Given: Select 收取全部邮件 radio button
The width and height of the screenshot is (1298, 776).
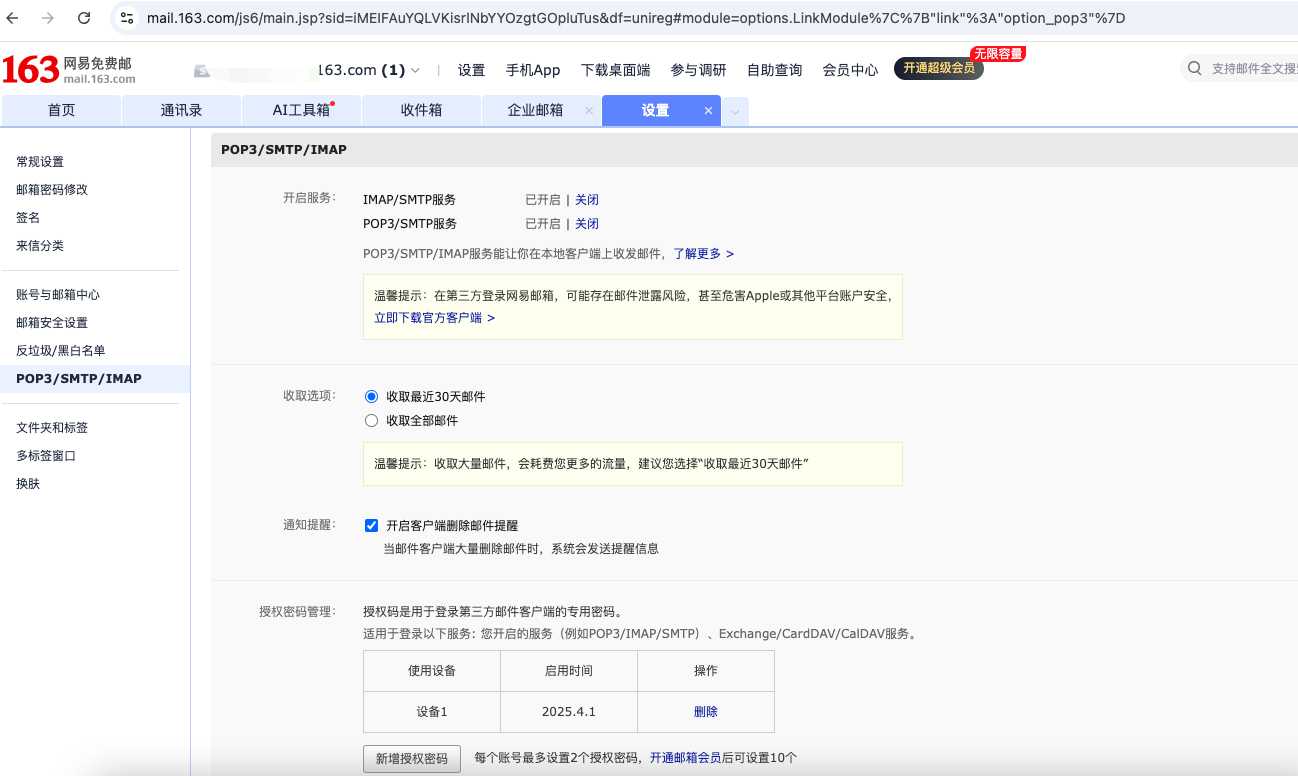Looking at the screenshot, I should pos(372,421).
